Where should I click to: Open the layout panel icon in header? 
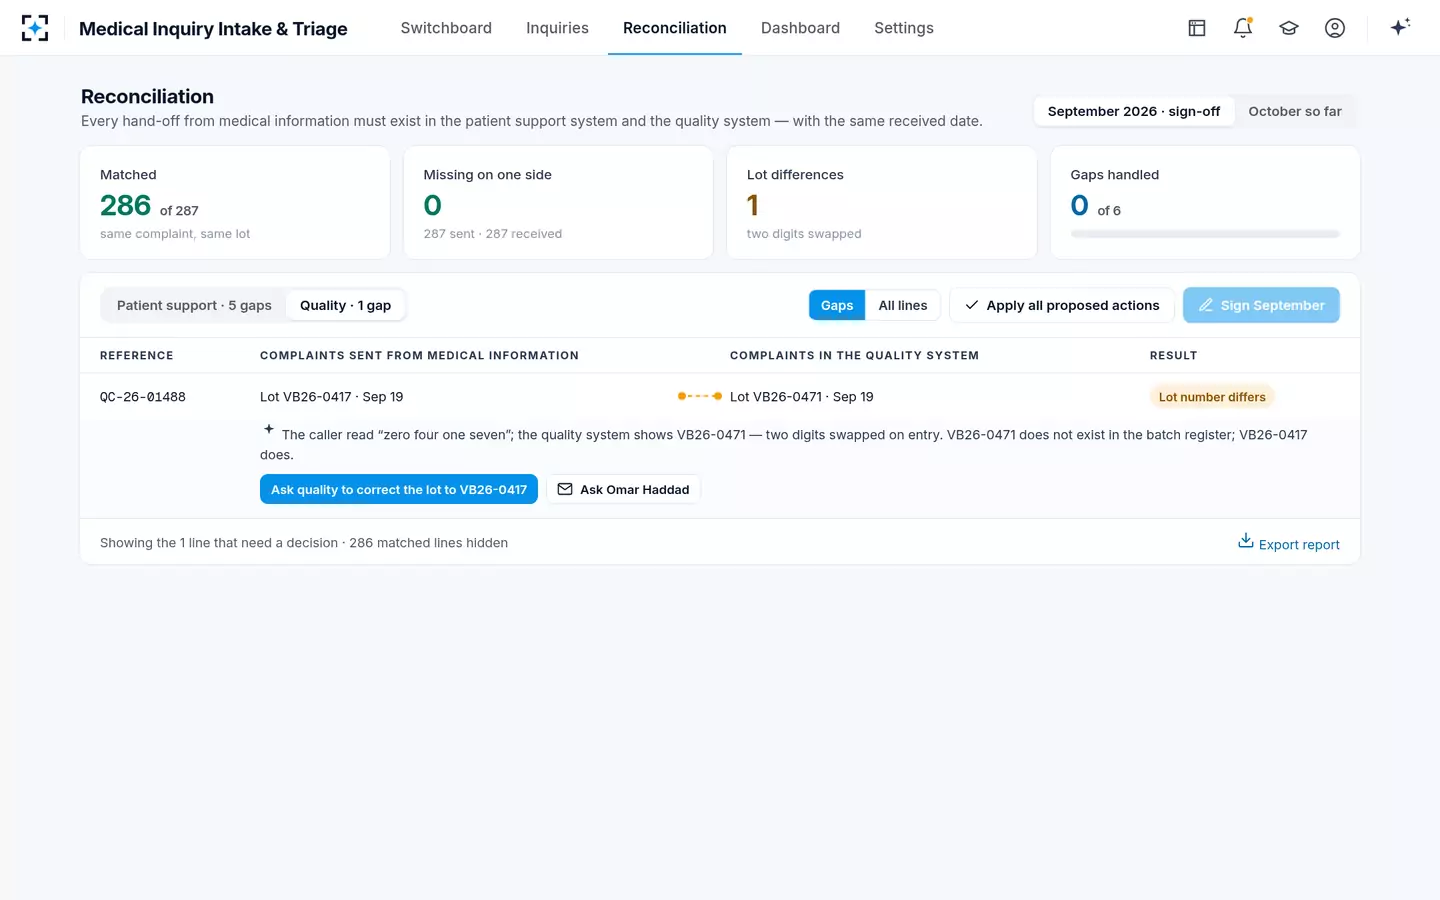coord(1197,28)
